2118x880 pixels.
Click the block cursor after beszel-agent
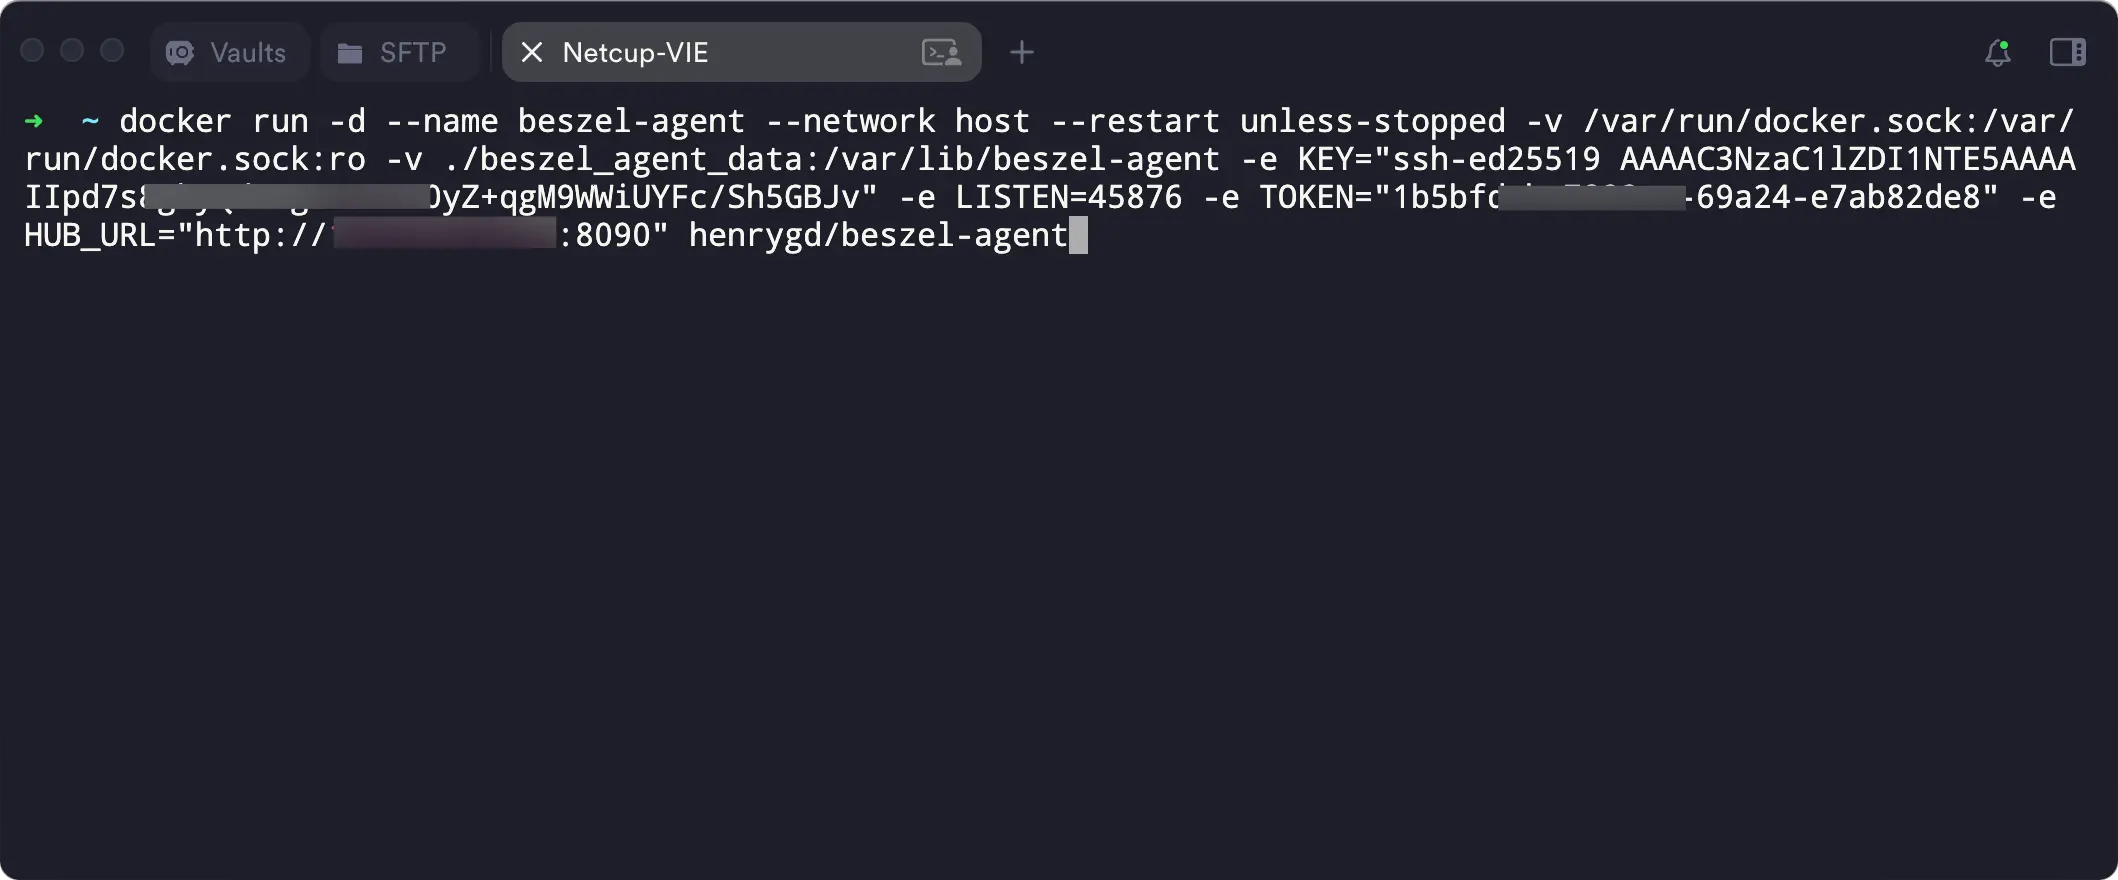tap(1080, 234)
